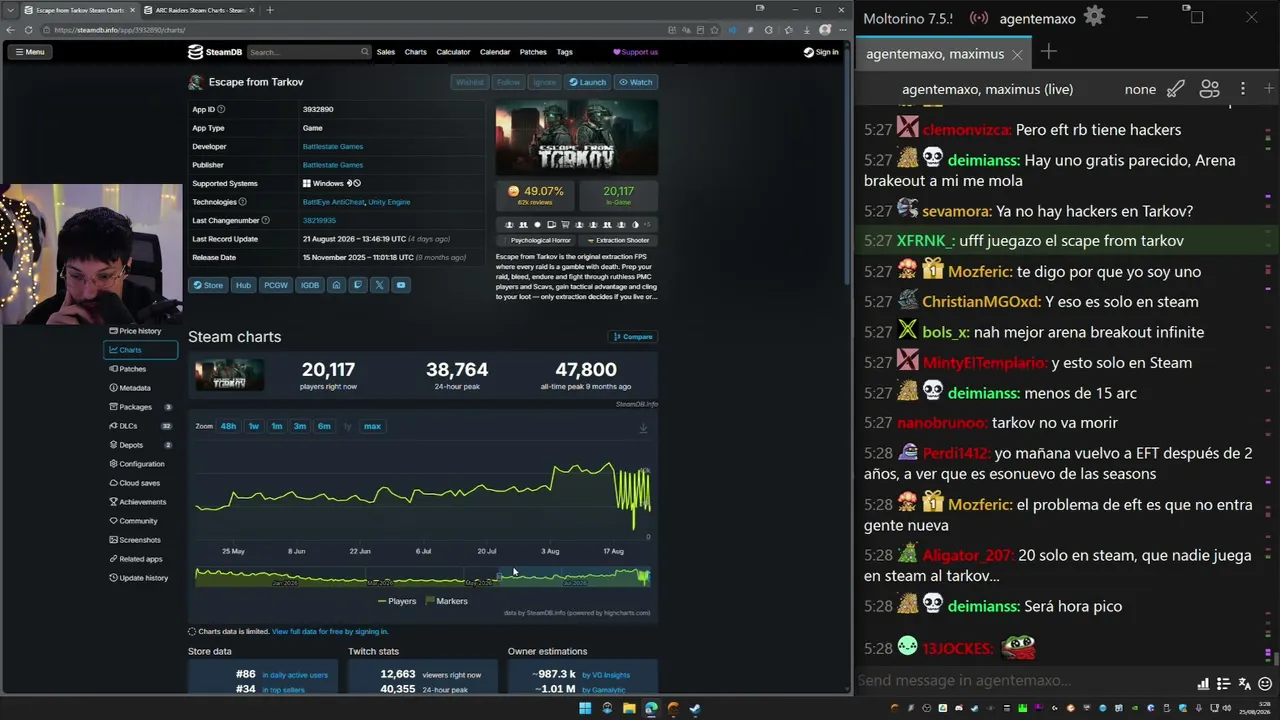Click Sign in with Steam
This screenshot has width=1280, height=720.
pyautogui.click(x=821, y=52)
